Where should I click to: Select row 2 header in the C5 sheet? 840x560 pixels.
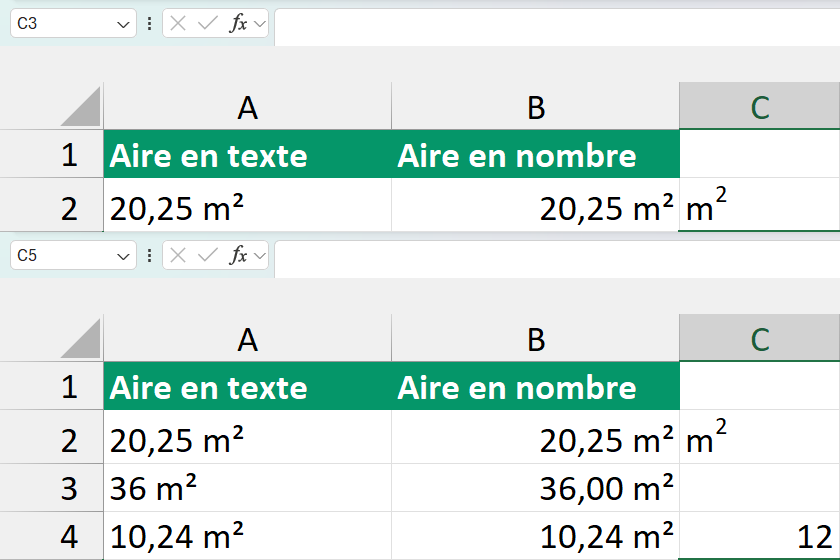click(x=51, y=437)
